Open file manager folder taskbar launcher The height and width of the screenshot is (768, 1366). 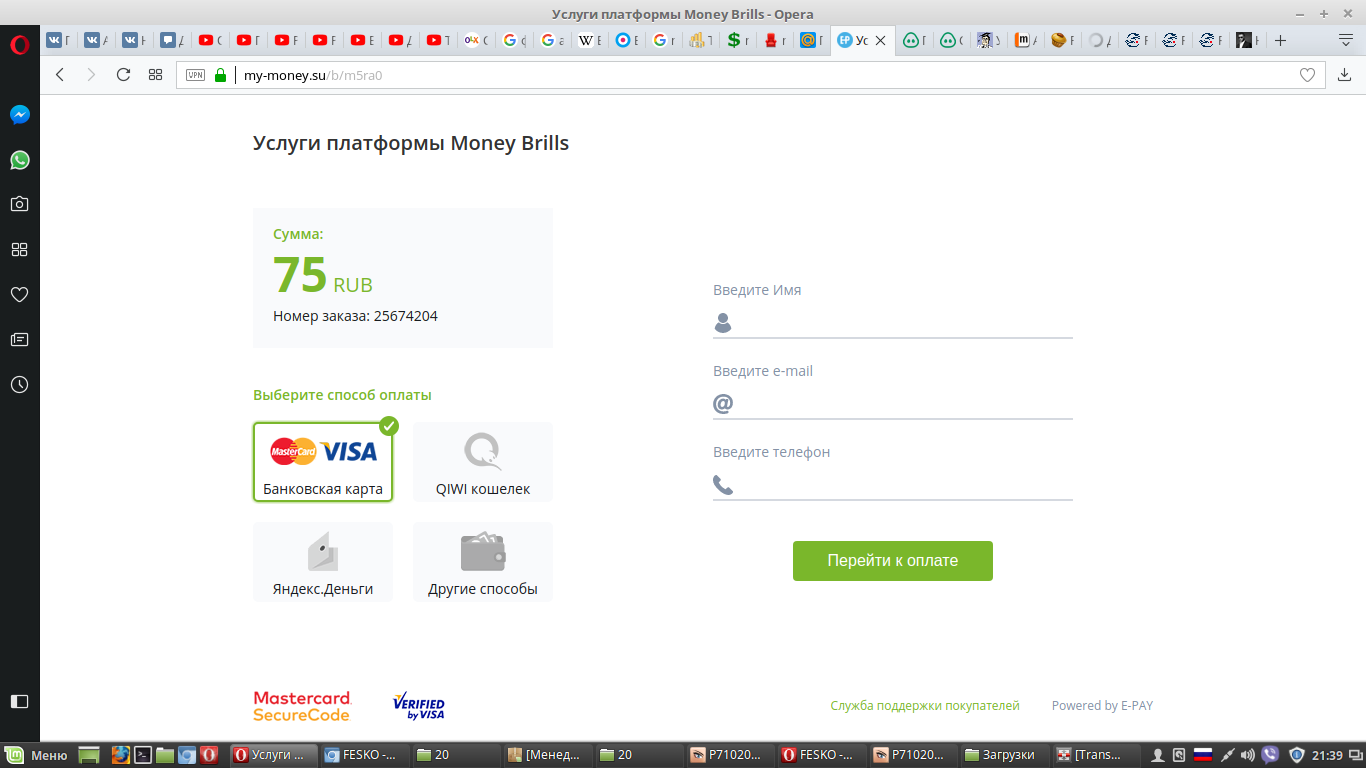165,755
